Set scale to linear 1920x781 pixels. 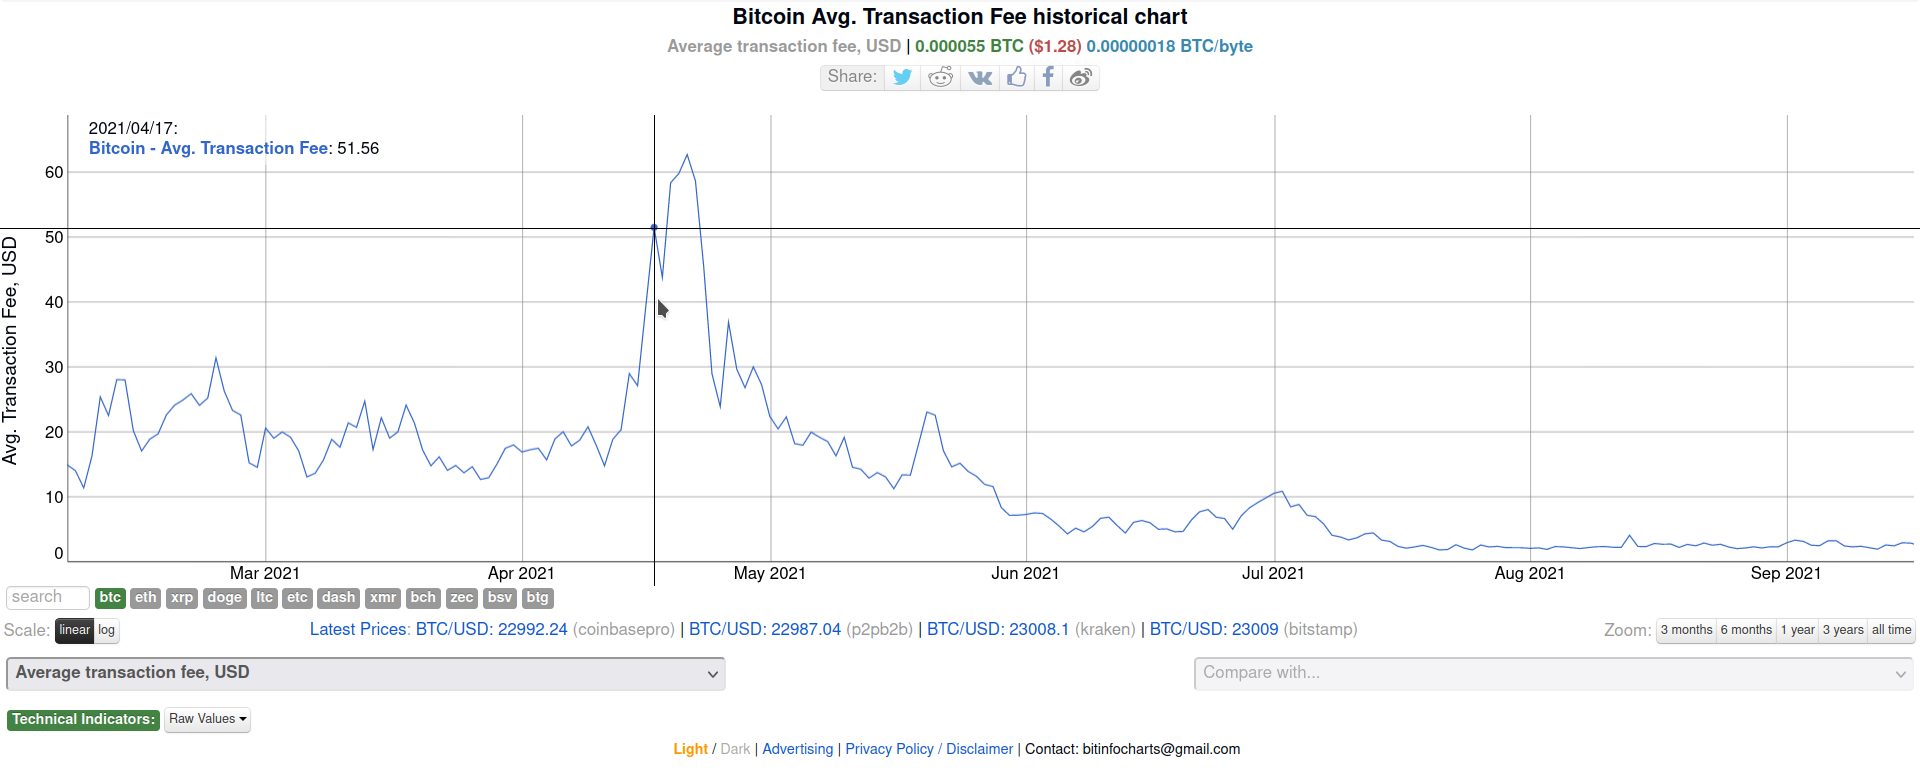74,630
